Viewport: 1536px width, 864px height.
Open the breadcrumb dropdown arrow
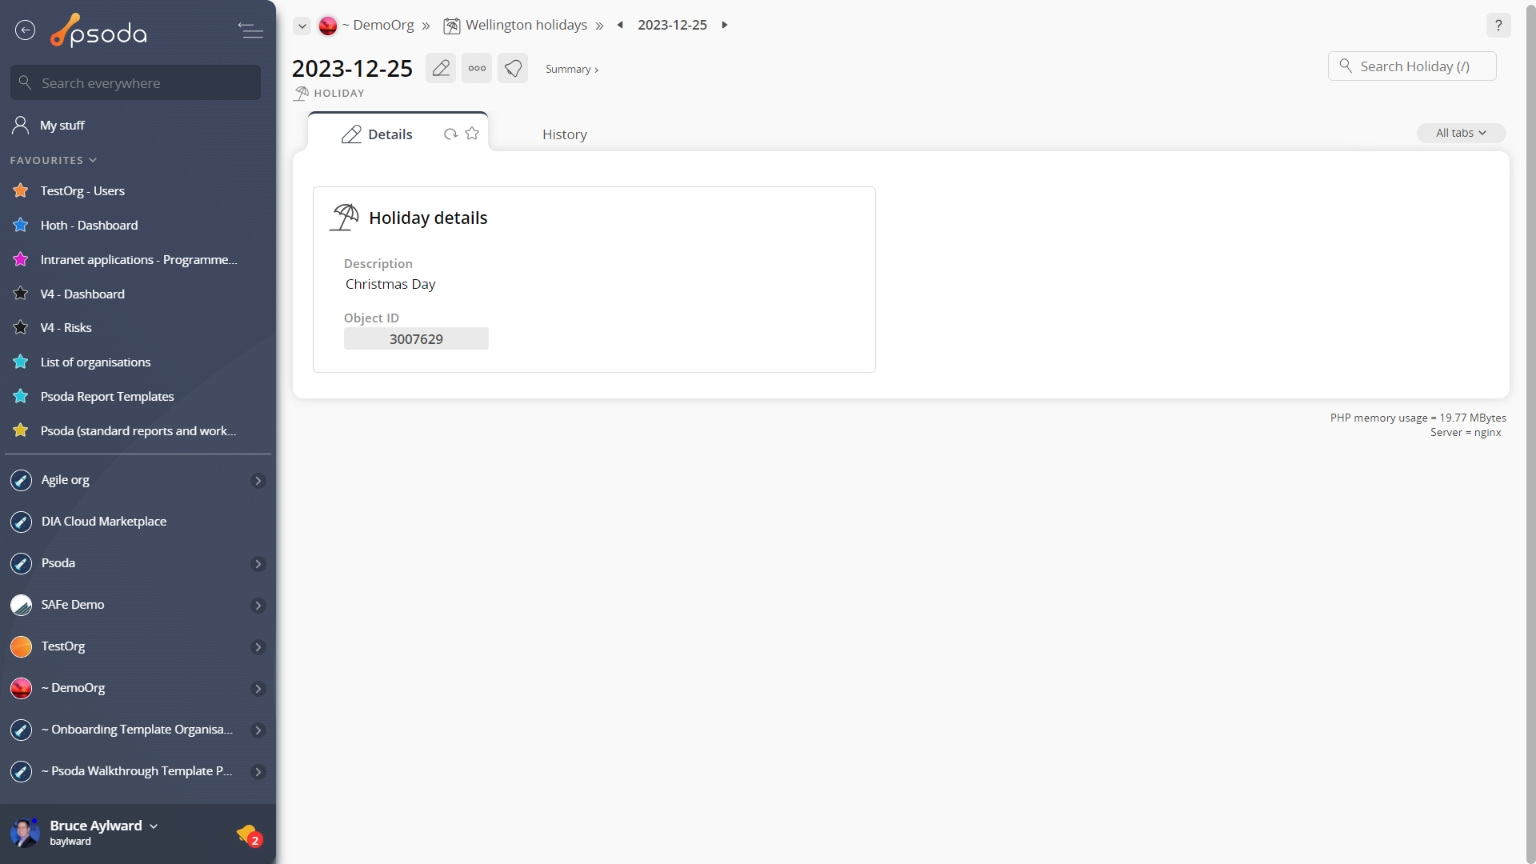pos(301,26)
